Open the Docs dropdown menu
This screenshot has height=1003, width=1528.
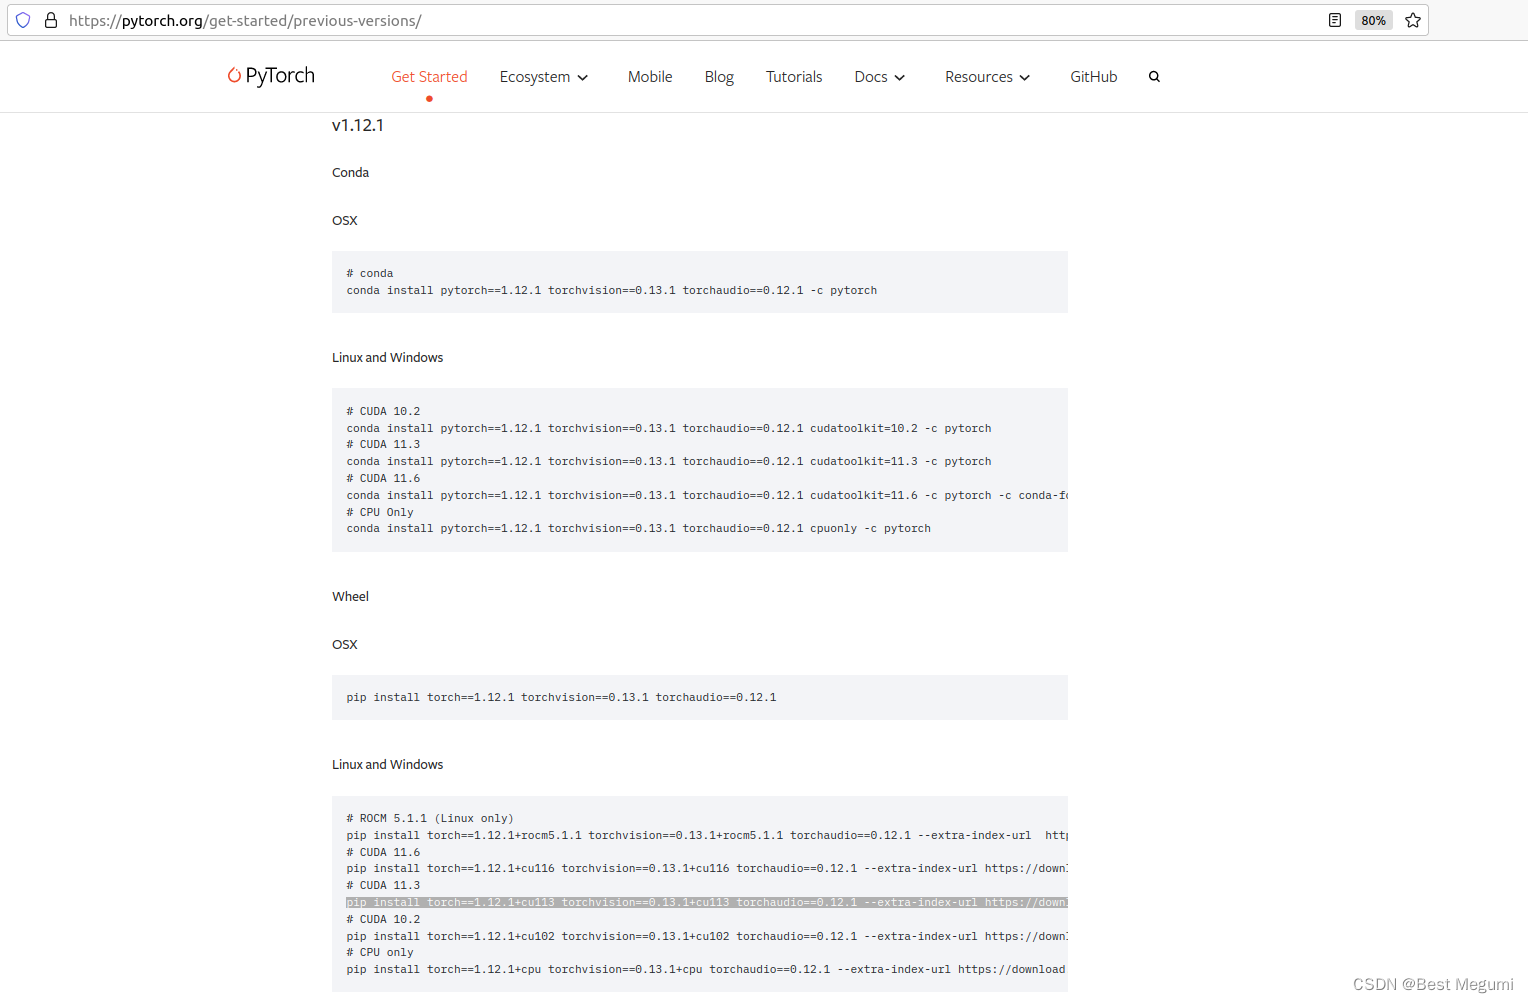pos(879,76)
